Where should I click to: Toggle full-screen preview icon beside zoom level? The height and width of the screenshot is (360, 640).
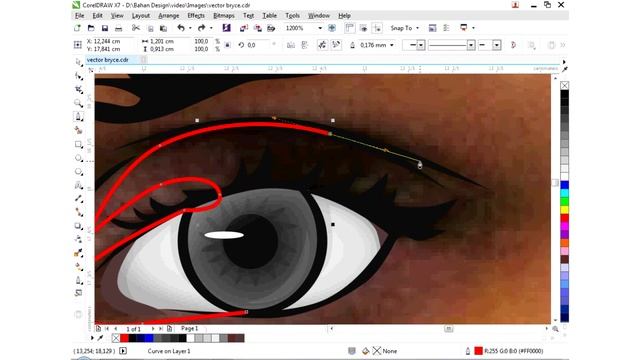click(332, 28)
